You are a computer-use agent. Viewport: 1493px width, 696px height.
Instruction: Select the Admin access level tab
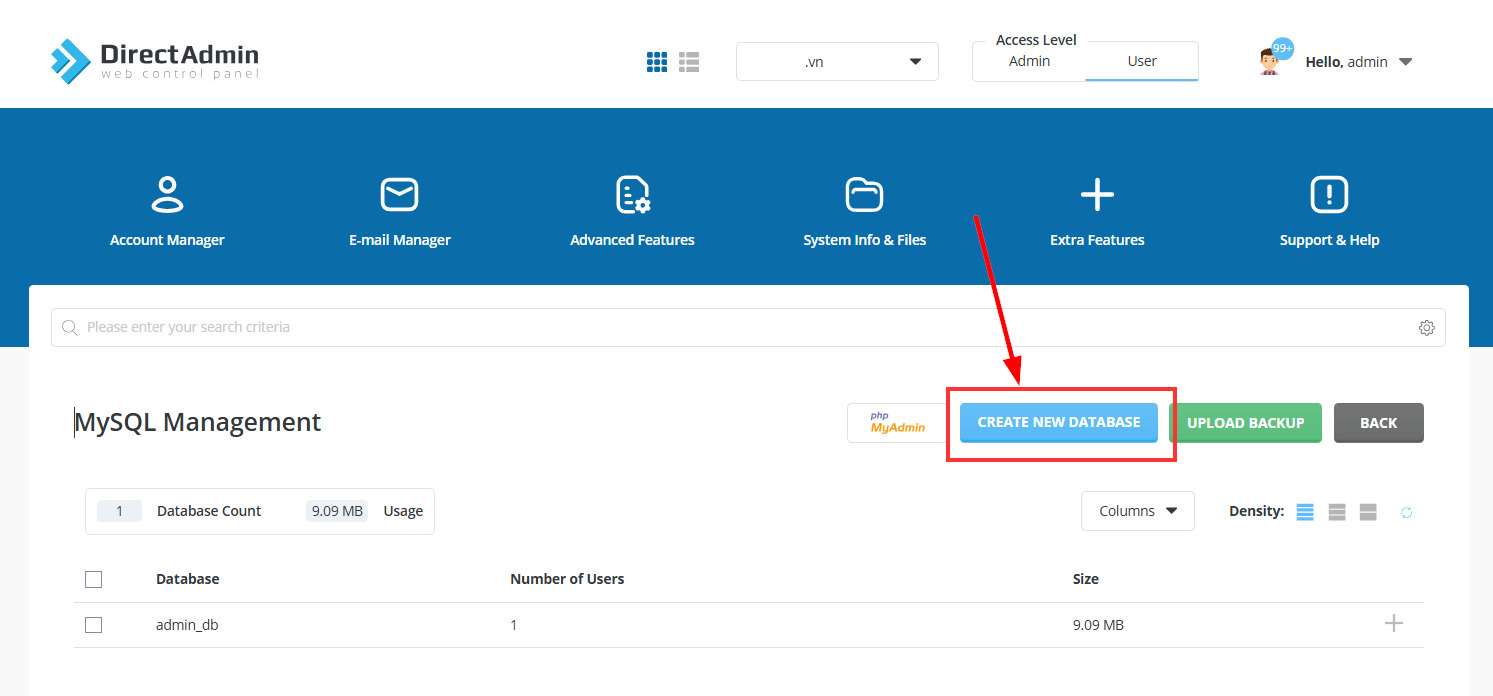[1029, 61]
